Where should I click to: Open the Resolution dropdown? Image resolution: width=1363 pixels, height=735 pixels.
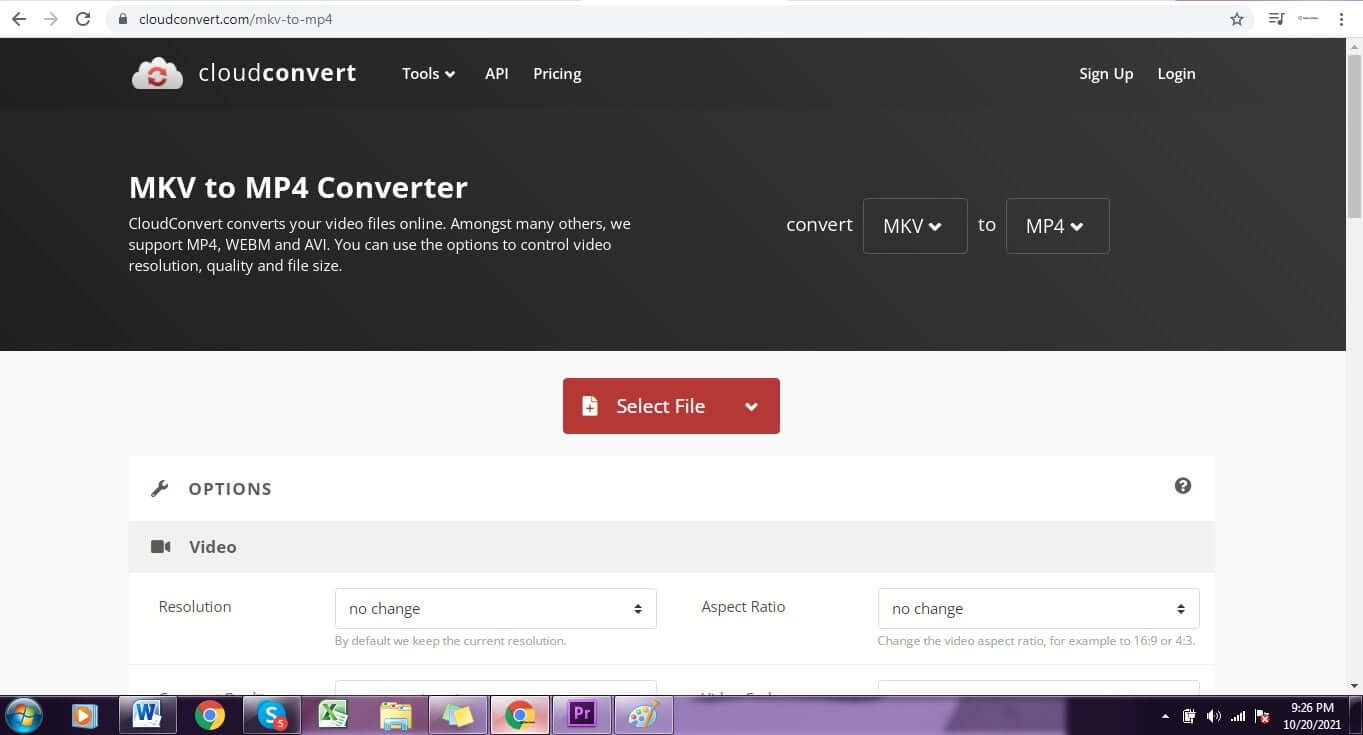495,608
